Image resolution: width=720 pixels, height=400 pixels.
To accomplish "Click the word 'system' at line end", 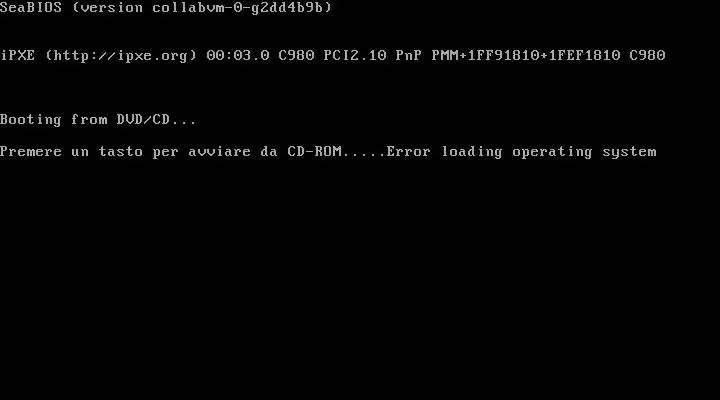I will (x=629, y=152).
